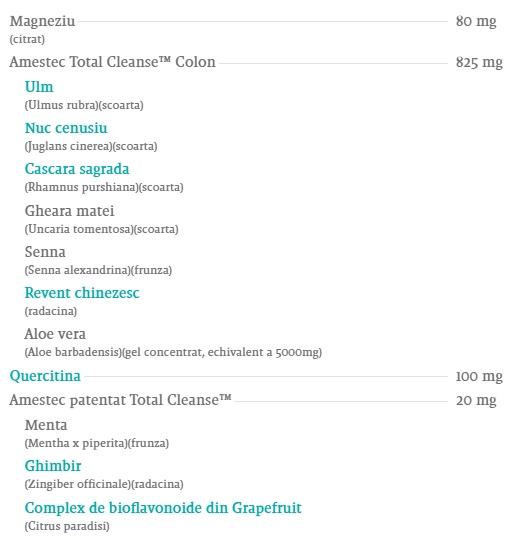510x538 pixels.
Task: Select the Magneziu ingredient label
Action: (x=42, y=21)
